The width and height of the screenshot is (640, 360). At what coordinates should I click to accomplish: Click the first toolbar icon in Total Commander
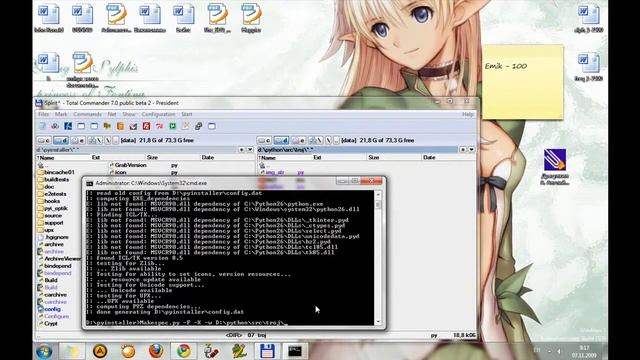pyautogui.click(x=42, y=126)
